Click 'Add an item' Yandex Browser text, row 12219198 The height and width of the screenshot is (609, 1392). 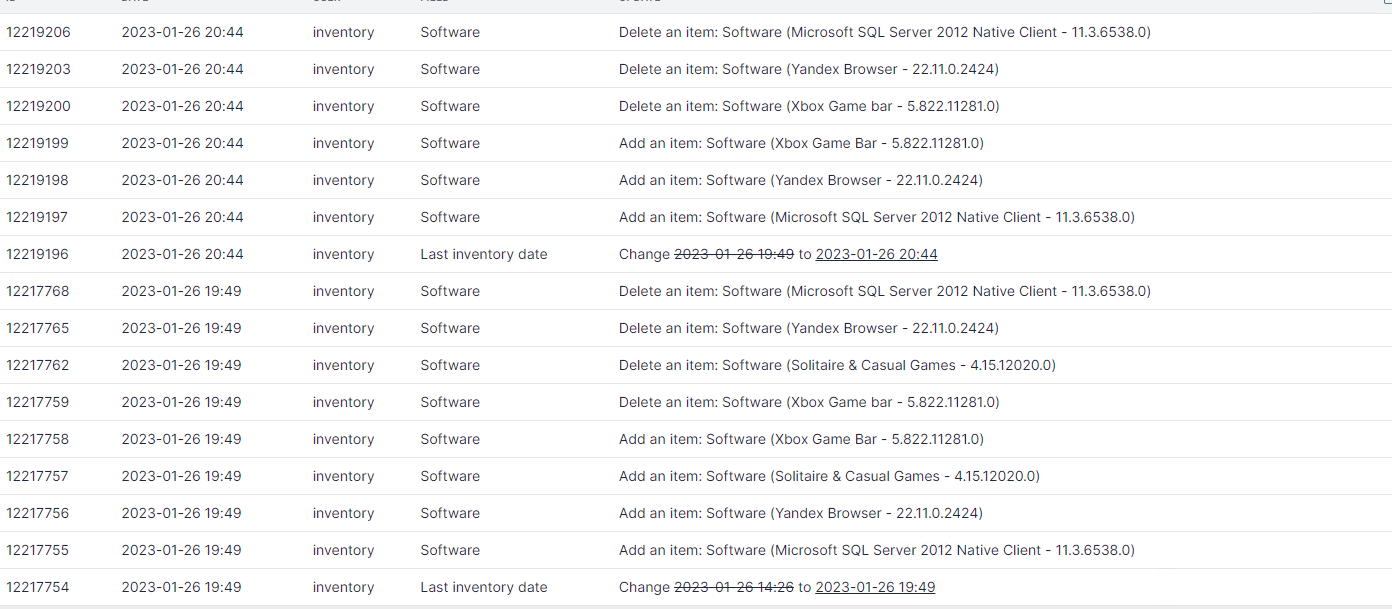point(801,180)
